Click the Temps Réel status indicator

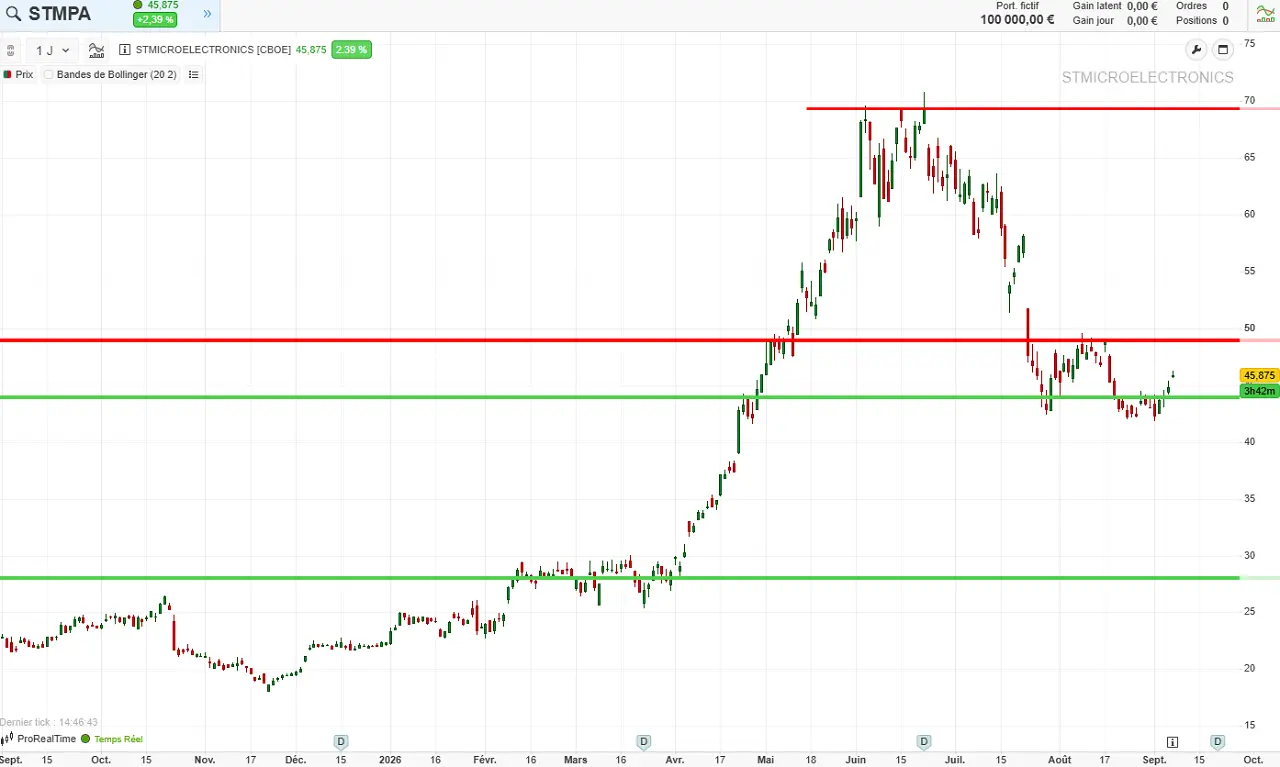[112, 739]
